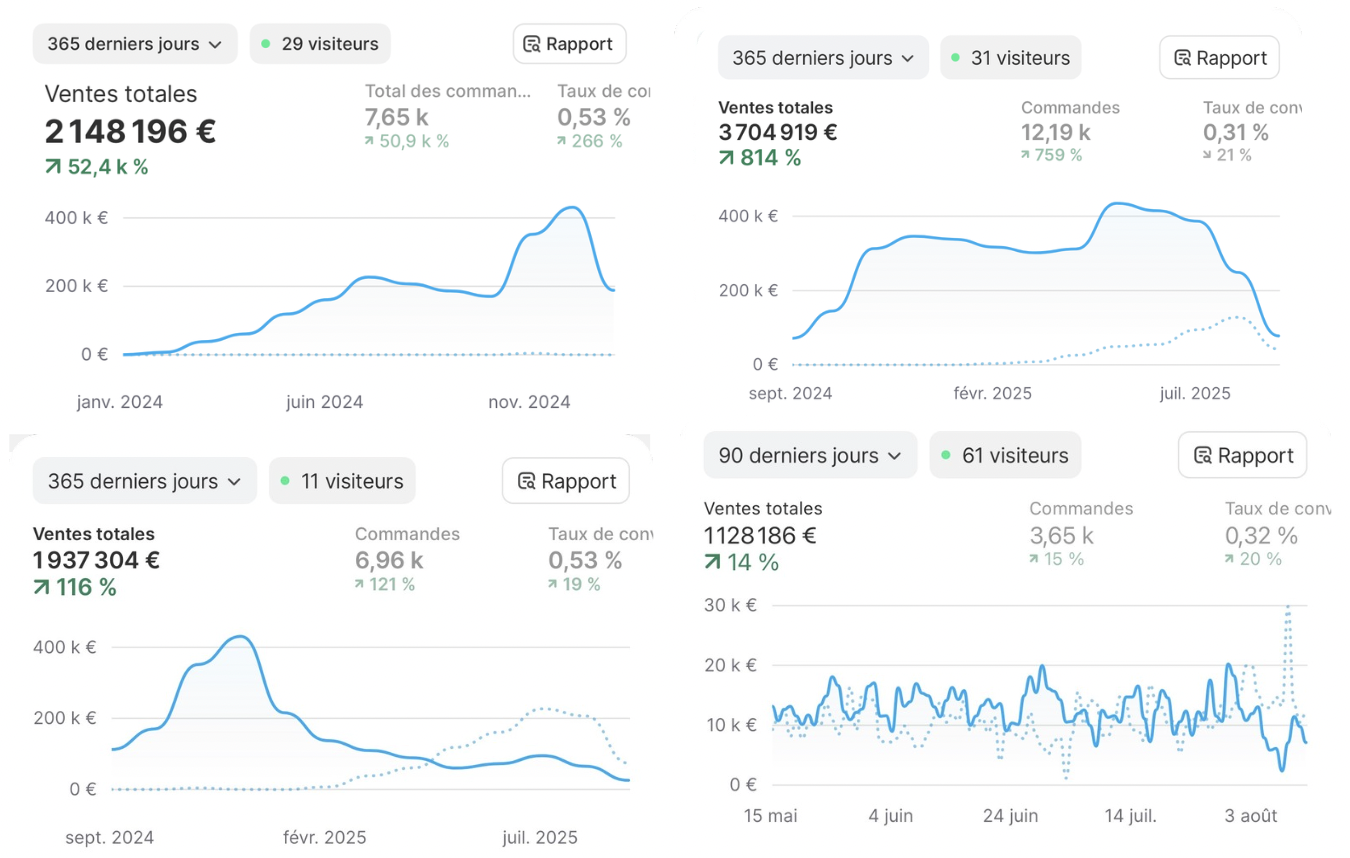Image resolution: width=1350 pixels, height=858 pixels.
Task: Click Rapport icon in the 11 visiteurs panel
Action: coord(527,481)
